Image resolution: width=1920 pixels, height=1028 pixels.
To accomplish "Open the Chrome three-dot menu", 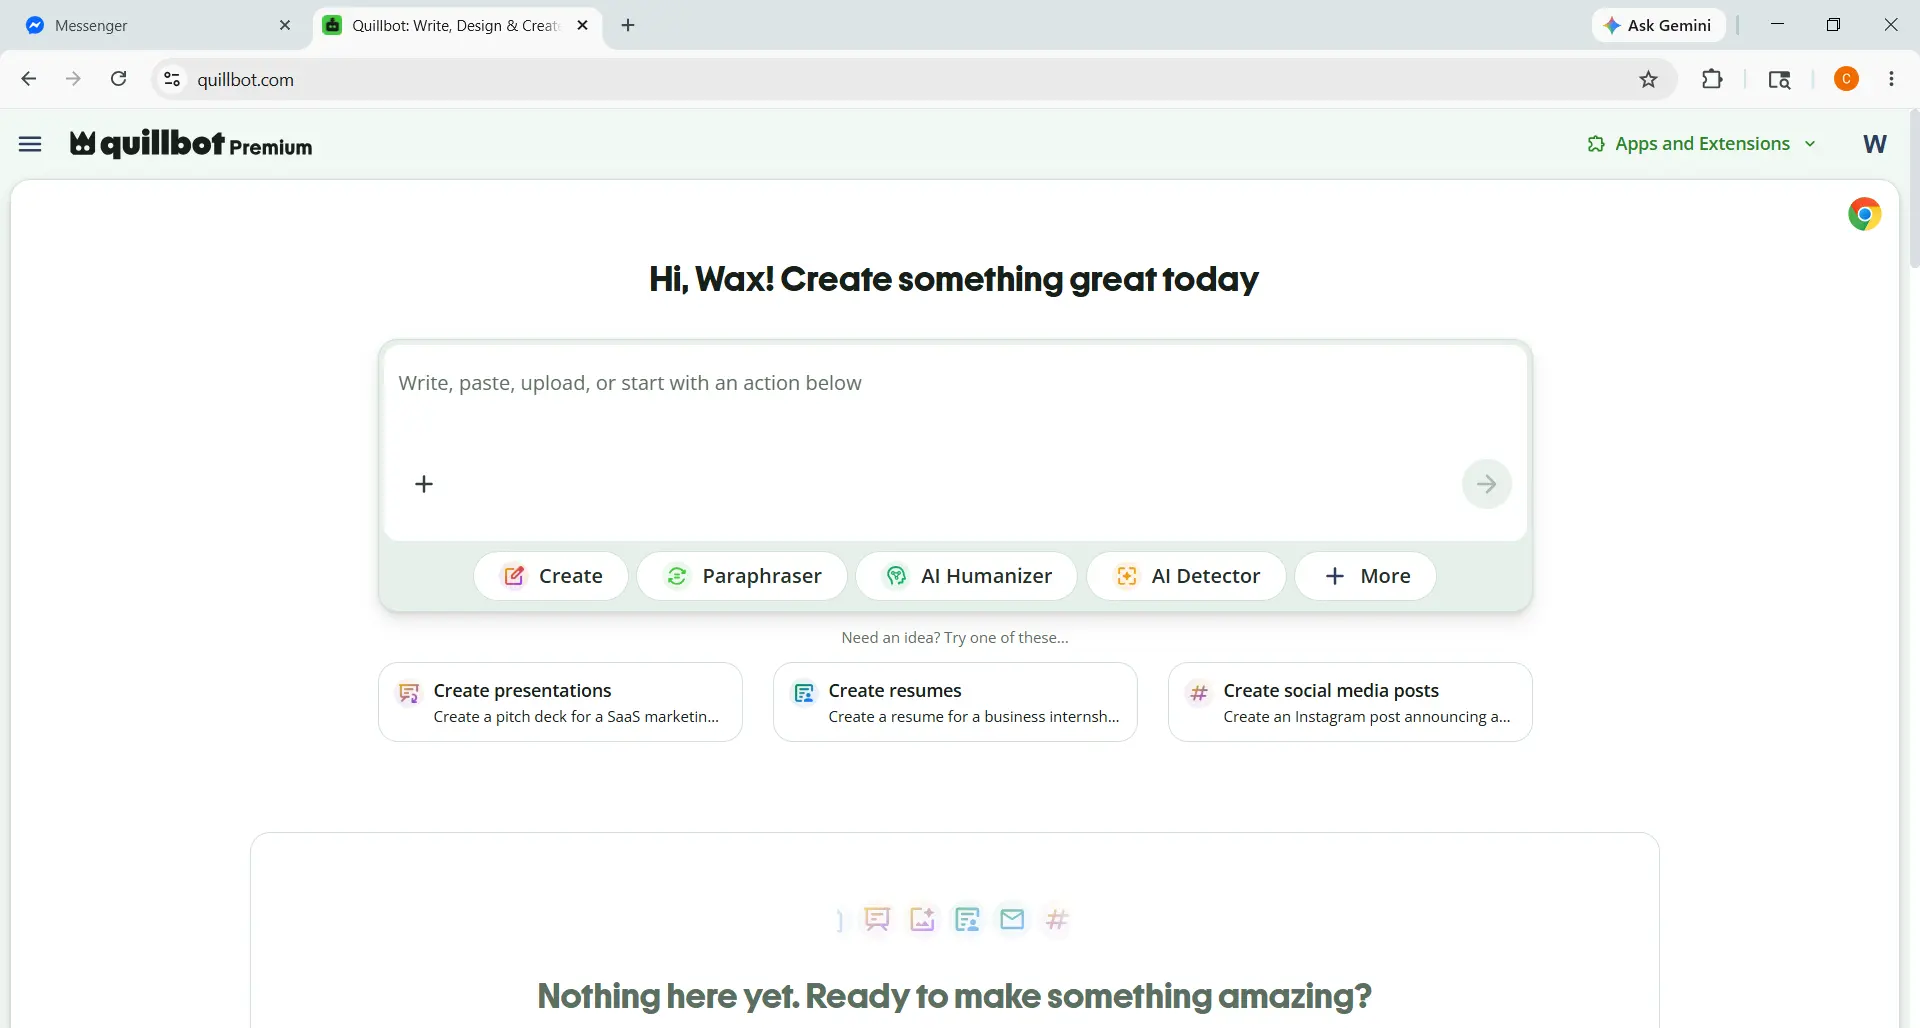I will (x=1892, y=79).
